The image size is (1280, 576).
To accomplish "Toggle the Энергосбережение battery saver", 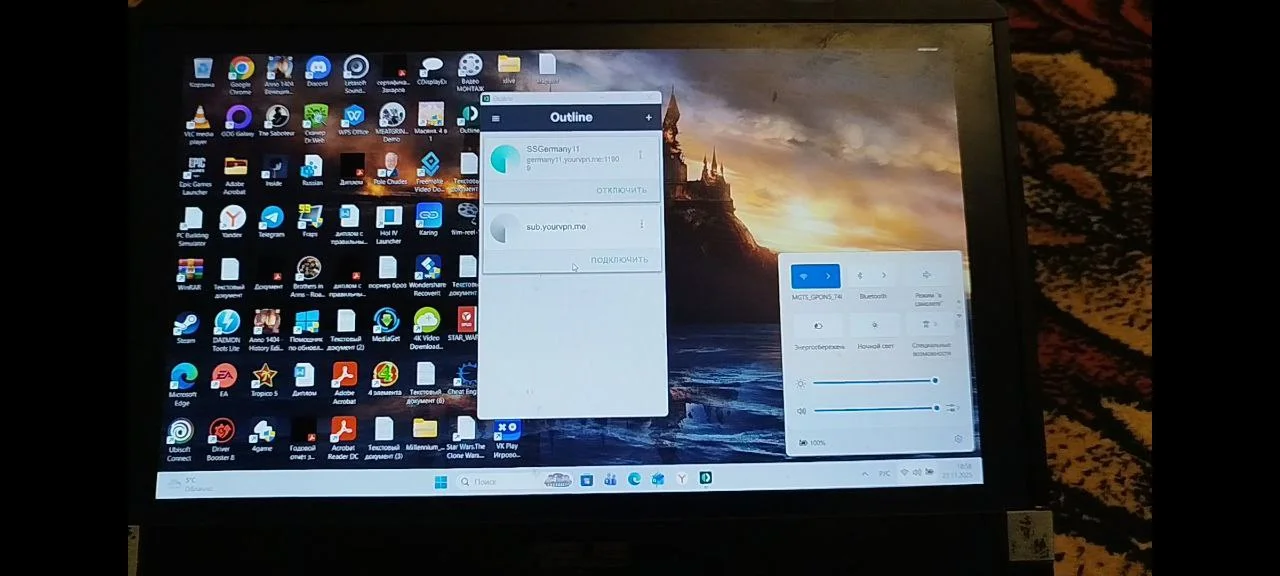I will (x=818, y=325).
